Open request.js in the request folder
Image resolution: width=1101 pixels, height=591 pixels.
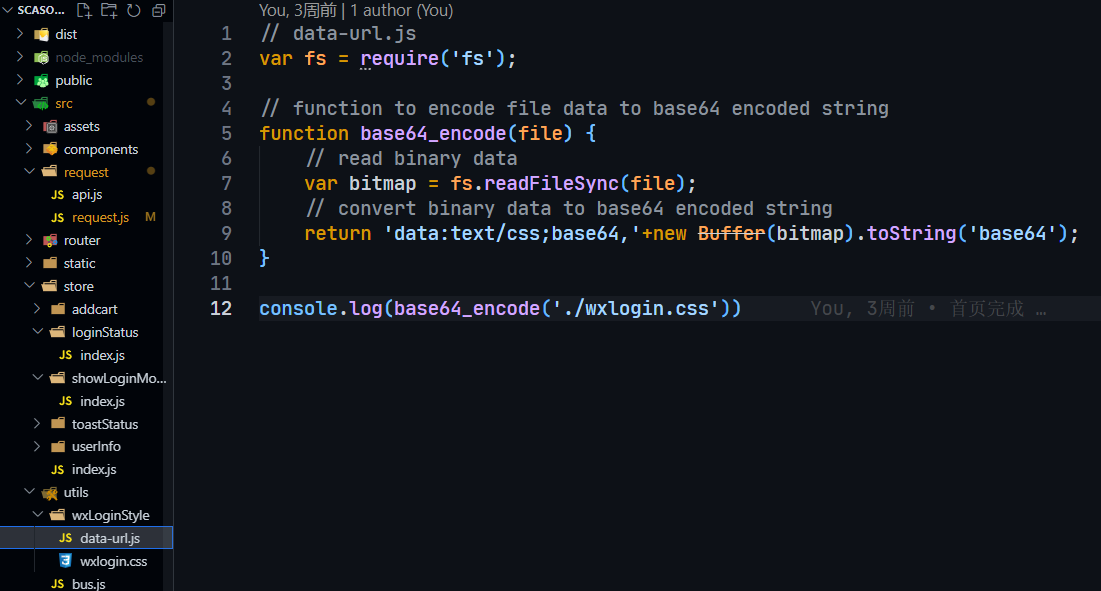[x=100, y=217]
